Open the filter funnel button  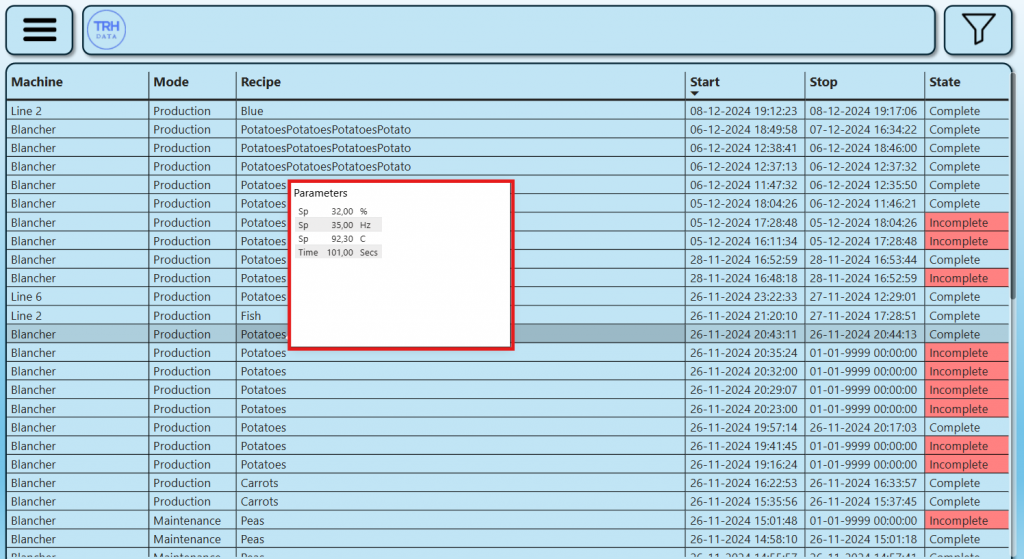[x=978, y=30]
